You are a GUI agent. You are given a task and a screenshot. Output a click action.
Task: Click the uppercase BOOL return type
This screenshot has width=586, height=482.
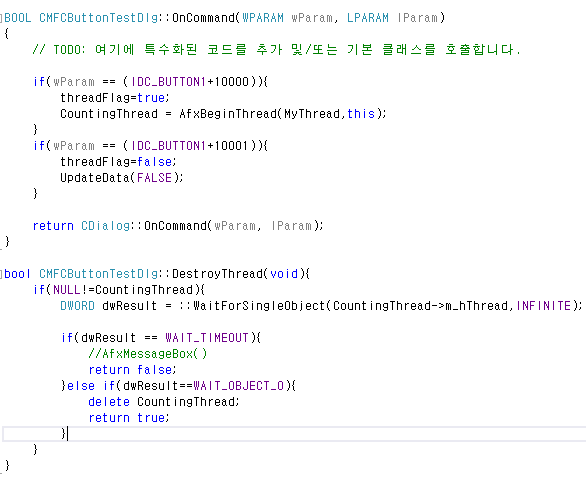(x=18, y=18)
